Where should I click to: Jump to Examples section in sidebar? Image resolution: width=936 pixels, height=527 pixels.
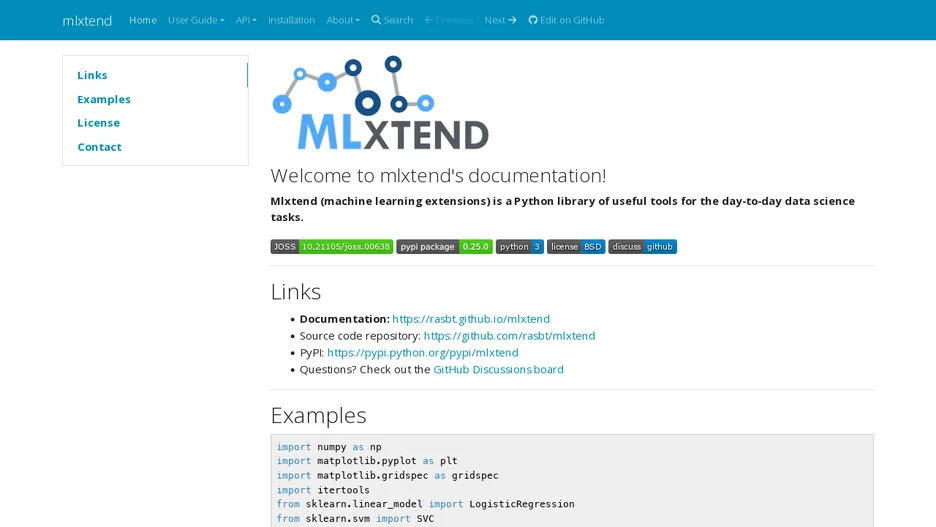tap(104, 99)
